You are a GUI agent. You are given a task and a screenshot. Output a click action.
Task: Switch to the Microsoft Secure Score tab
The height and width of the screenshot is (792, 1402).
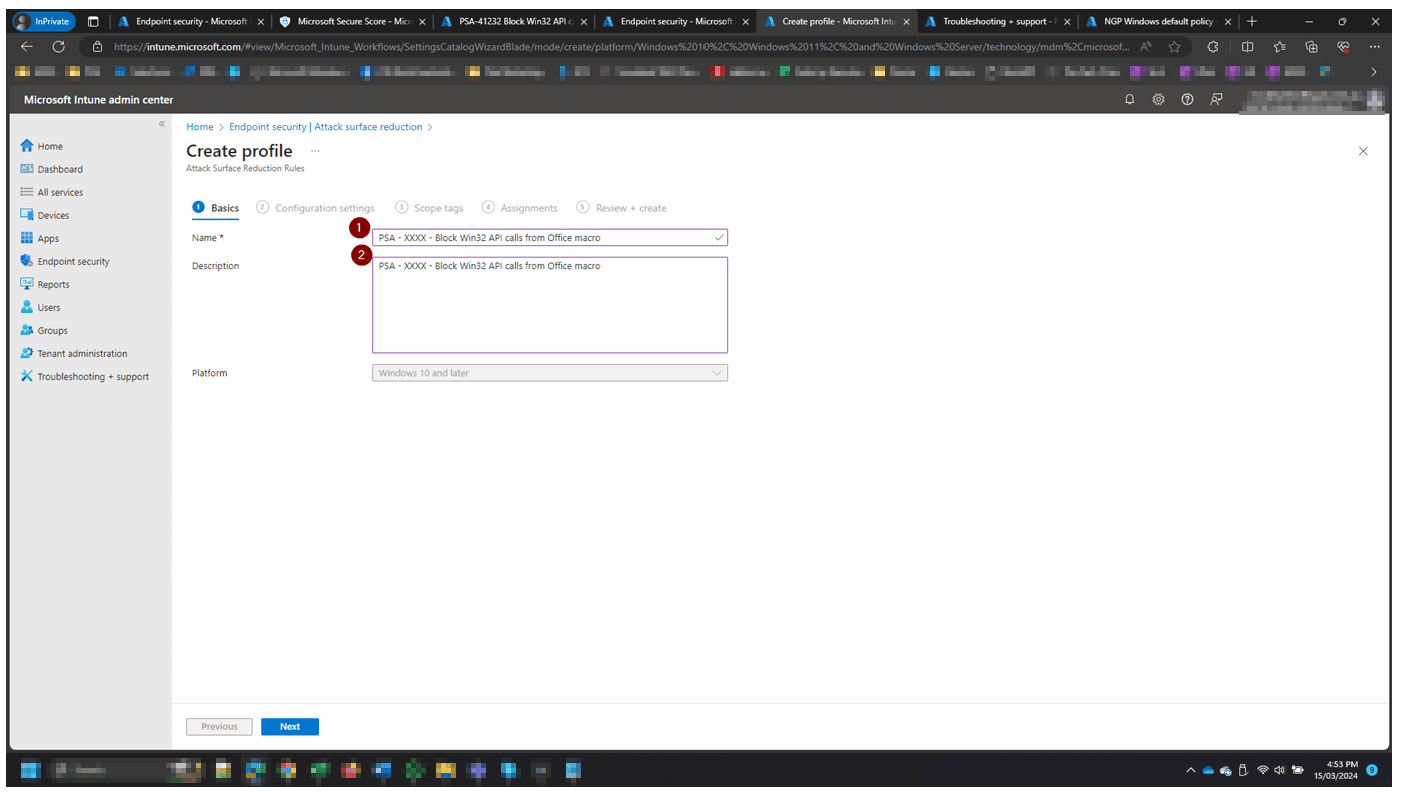[350, 21]
